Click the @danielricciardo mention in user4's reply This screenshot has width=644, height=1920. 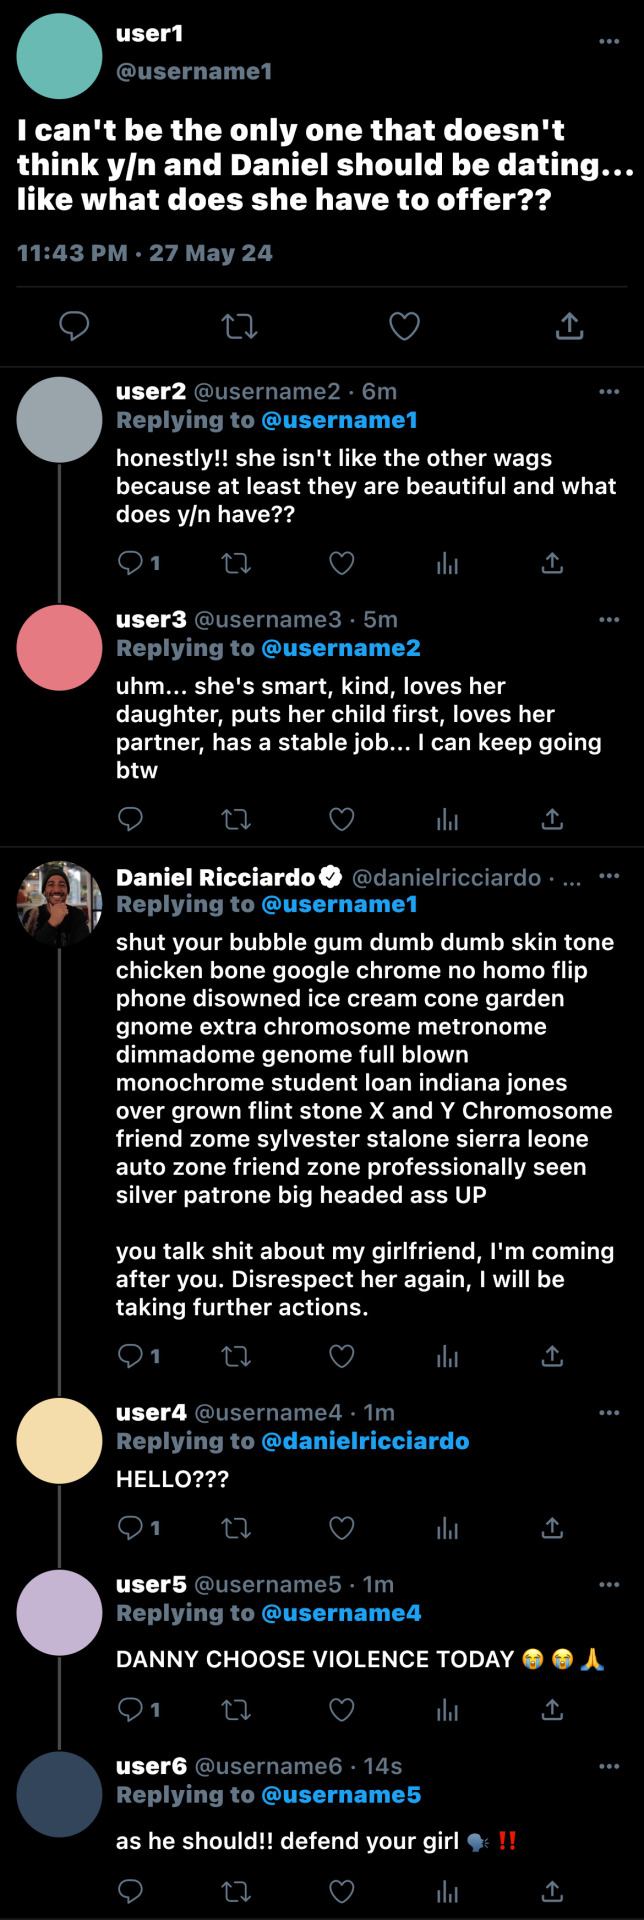click(365, 1441)
